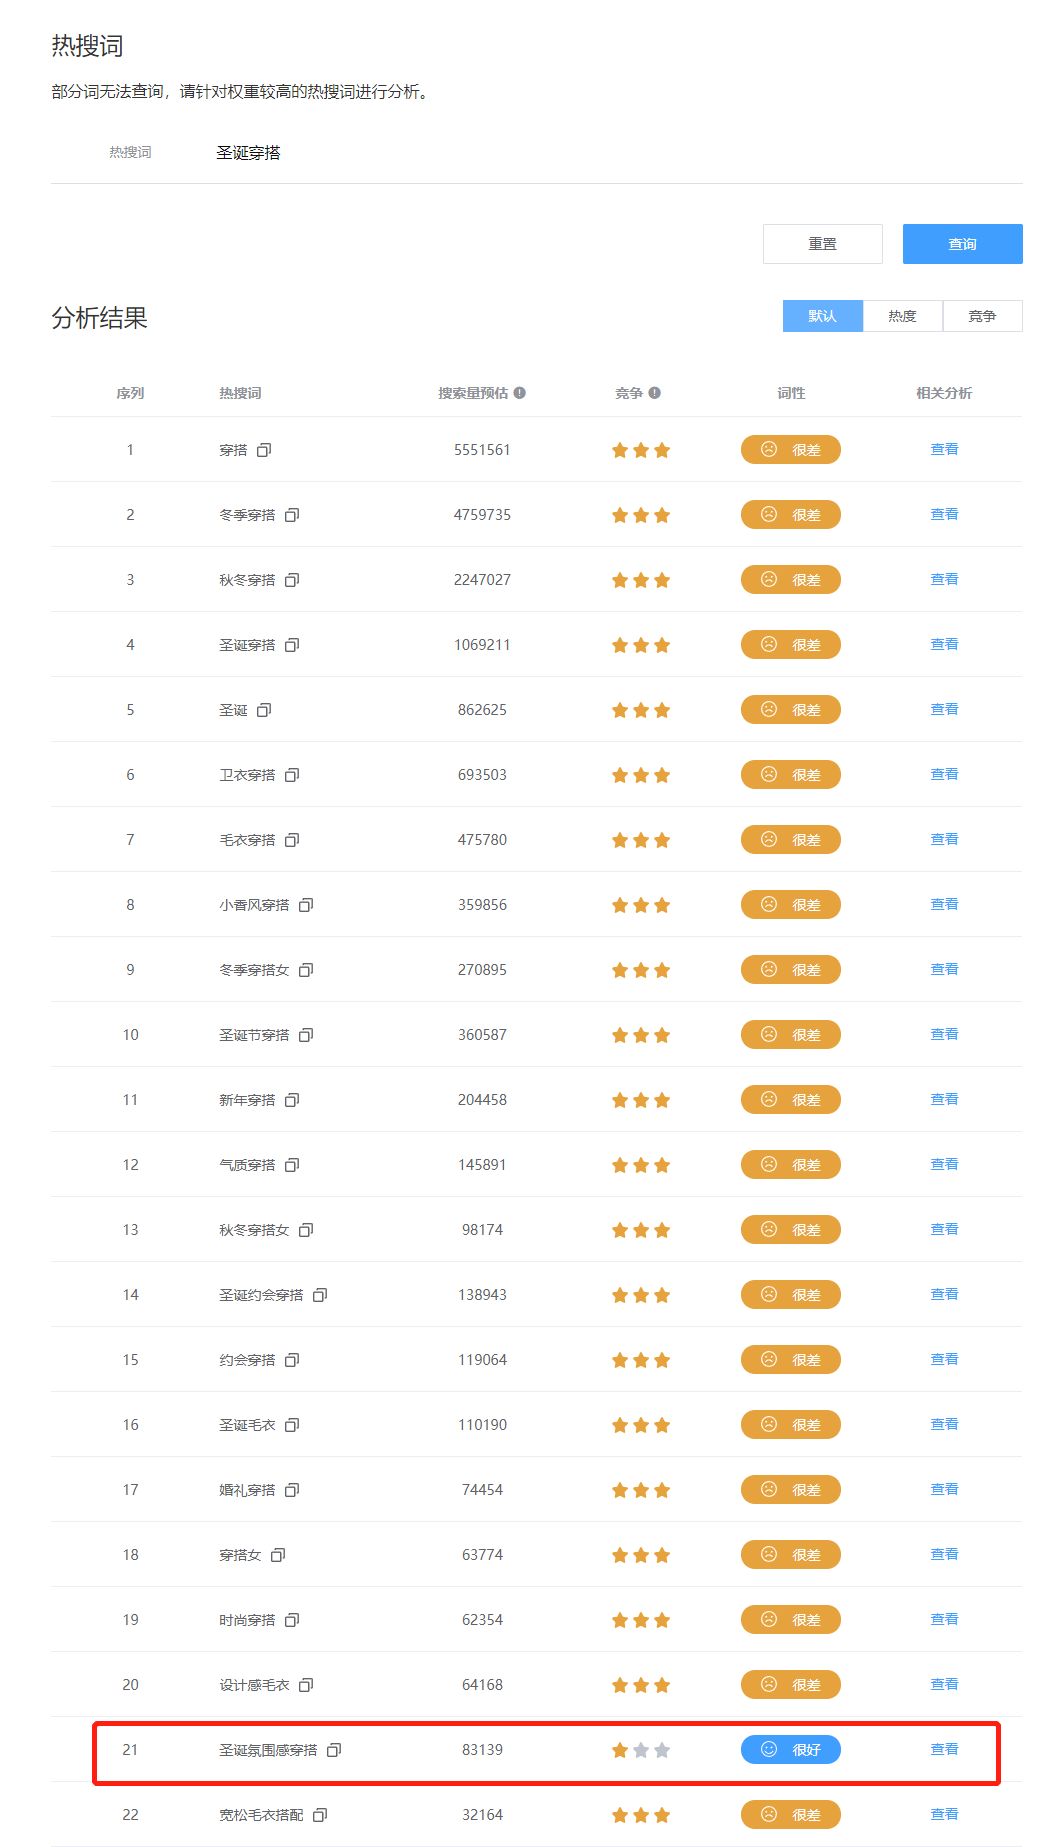This screenshot has height=1847, width=1046.
Task: Open 查看 link for 穿搭 row
Action: click(x=944, y=449)
